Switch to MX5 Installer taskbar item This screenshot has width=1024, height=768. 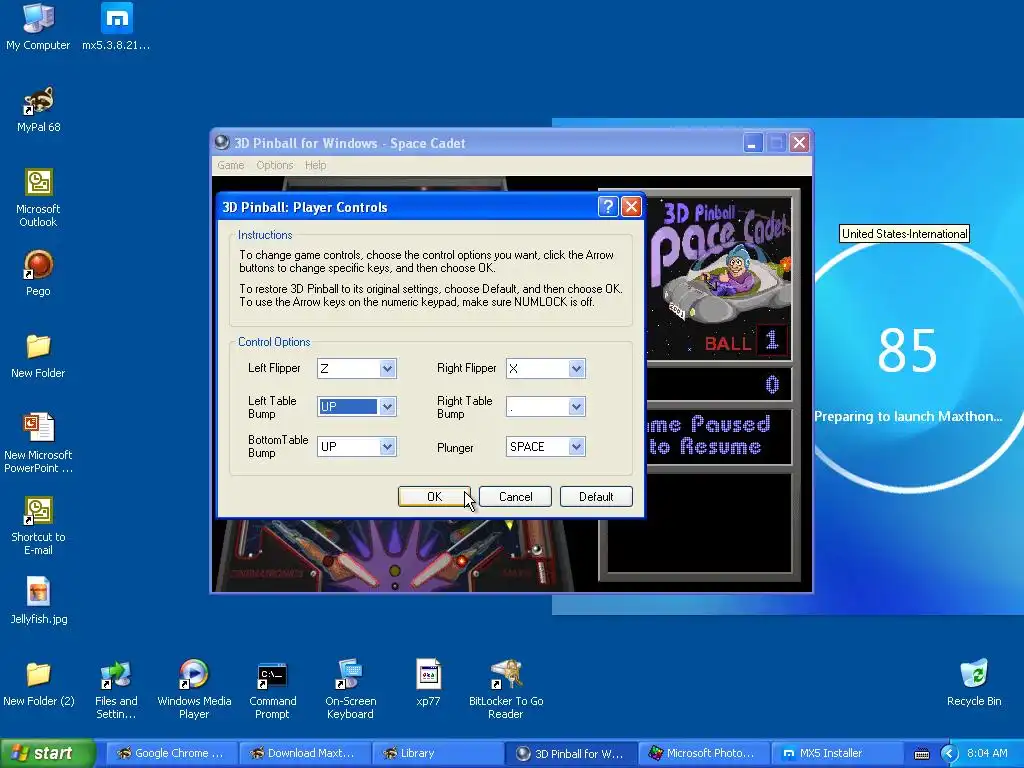[x=837, y=754]
